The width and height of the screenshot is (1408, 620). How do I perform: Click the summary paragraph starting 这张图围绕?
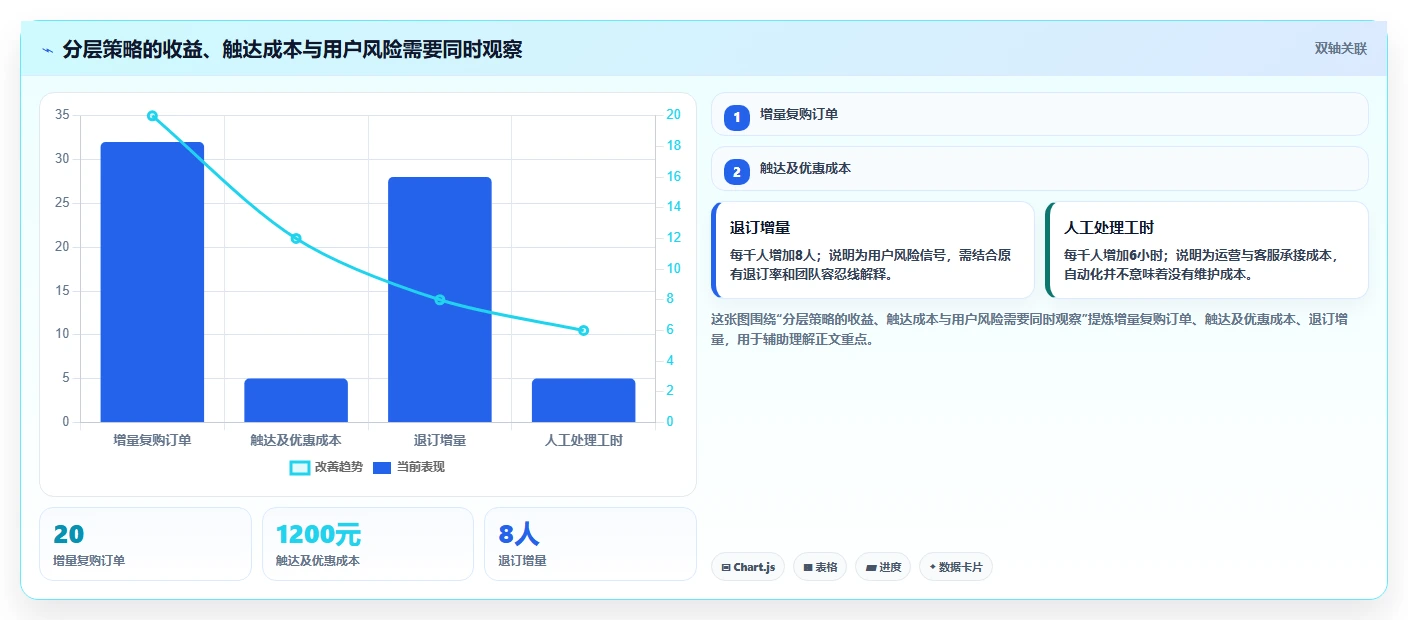click(1030, 329)
